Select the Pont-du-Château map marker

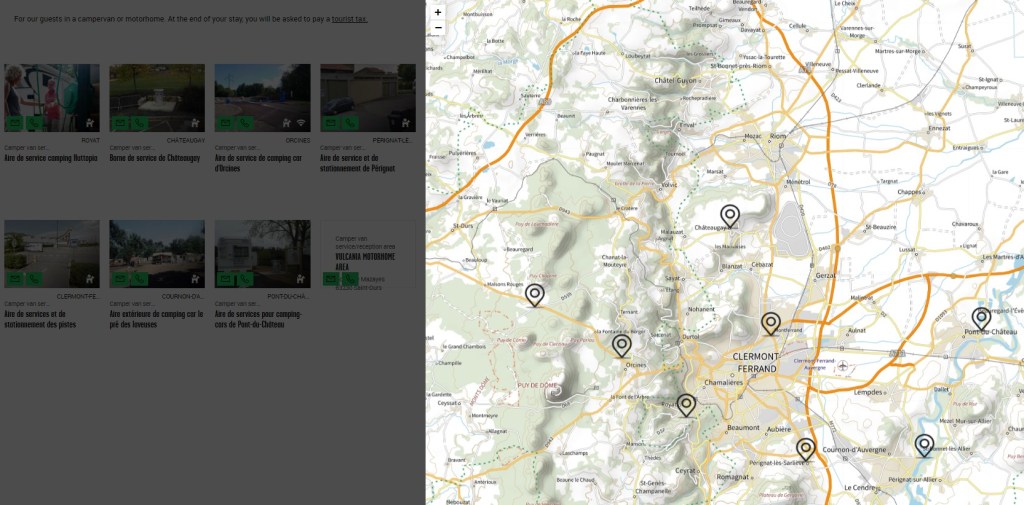(x=981, y=317)
